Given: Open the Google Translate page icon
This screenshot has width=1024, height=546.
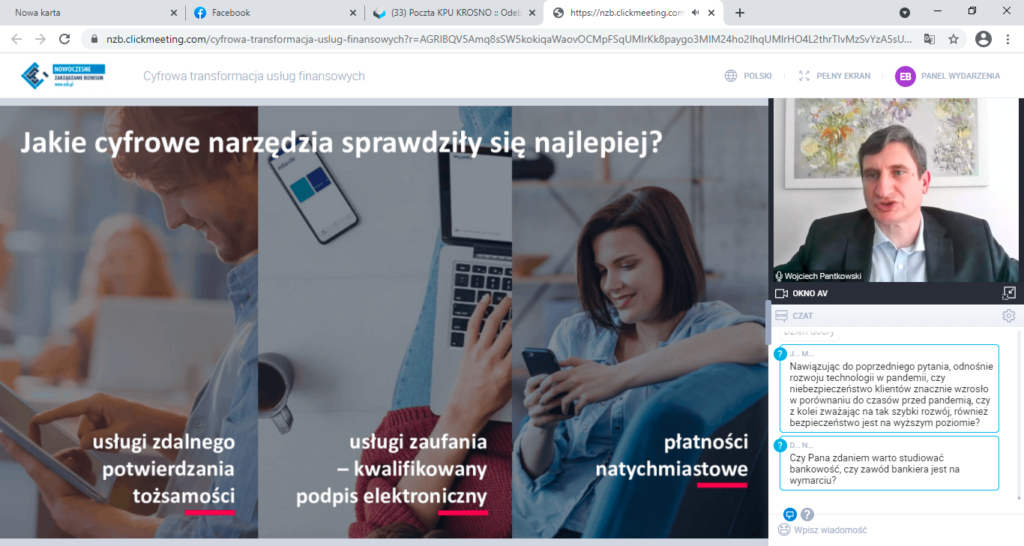Looking at the screenshot, I should 929,39.
